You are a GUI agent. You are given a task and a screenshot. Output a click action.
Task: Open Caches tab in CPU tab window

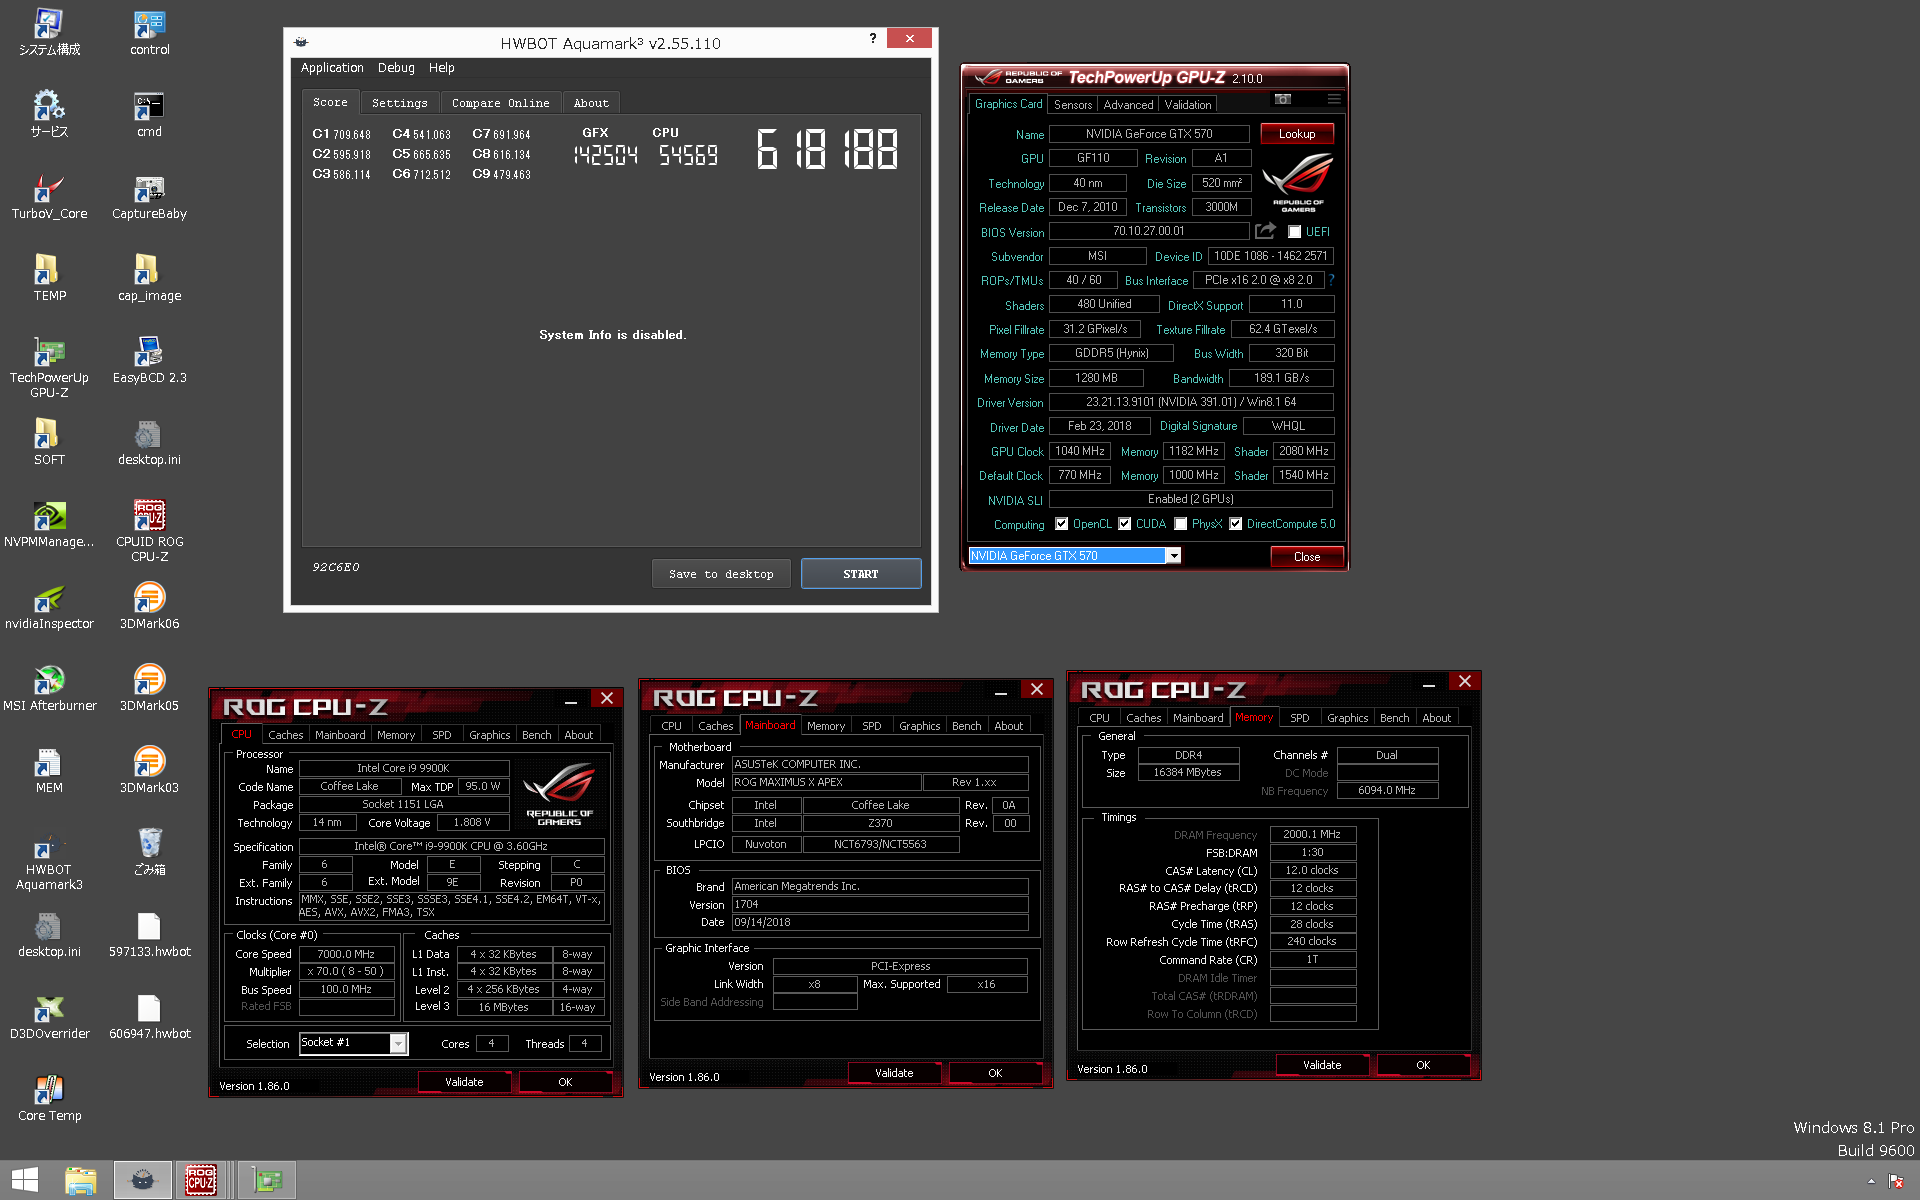[x=285, y=735]
